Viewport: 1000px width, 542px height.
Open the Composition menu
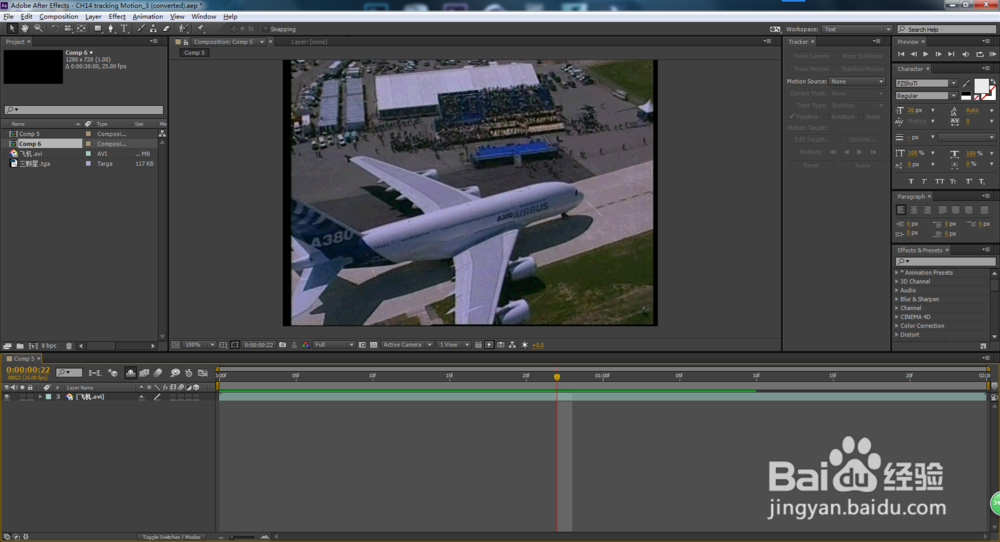pyautogui.click(x=59, y=17)
